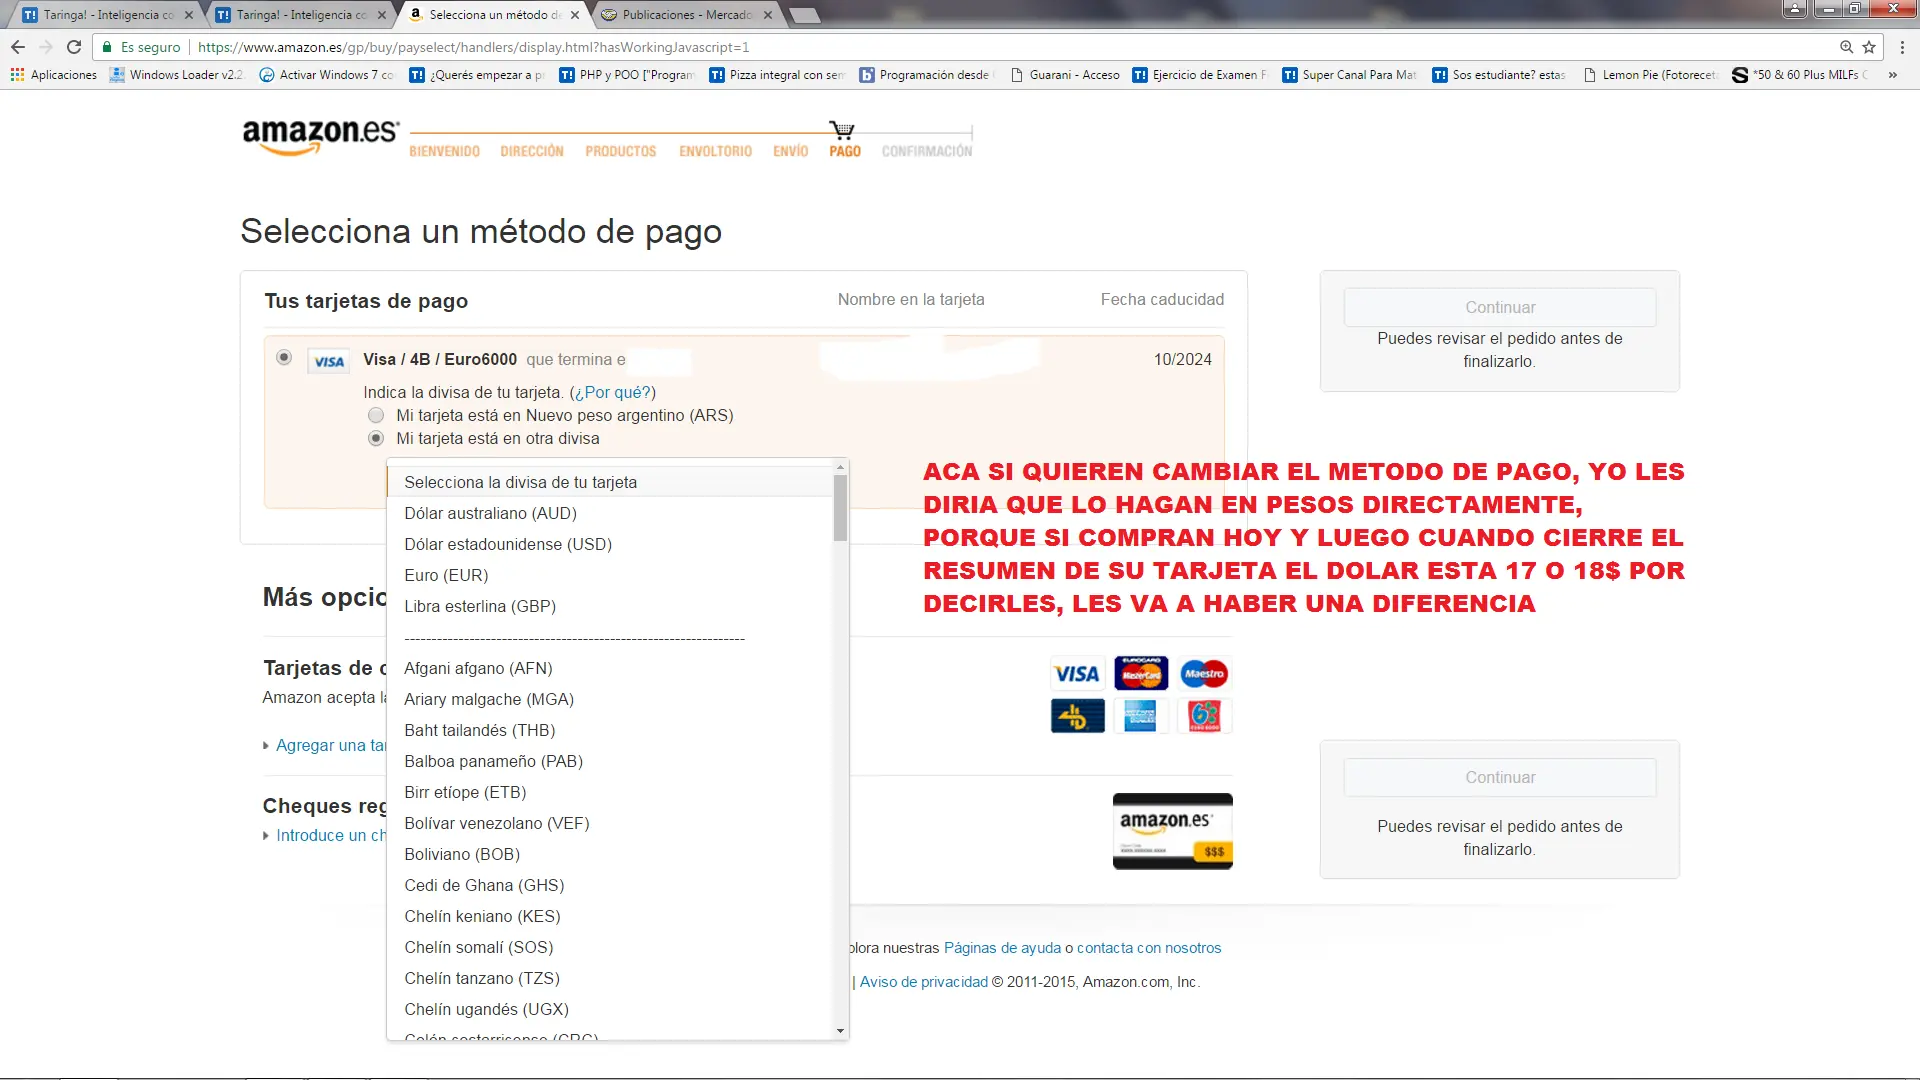Open the Aplicaciones apps shortcut
The width and height of the screenshot is (1920, 1080).
pos(54,75)
